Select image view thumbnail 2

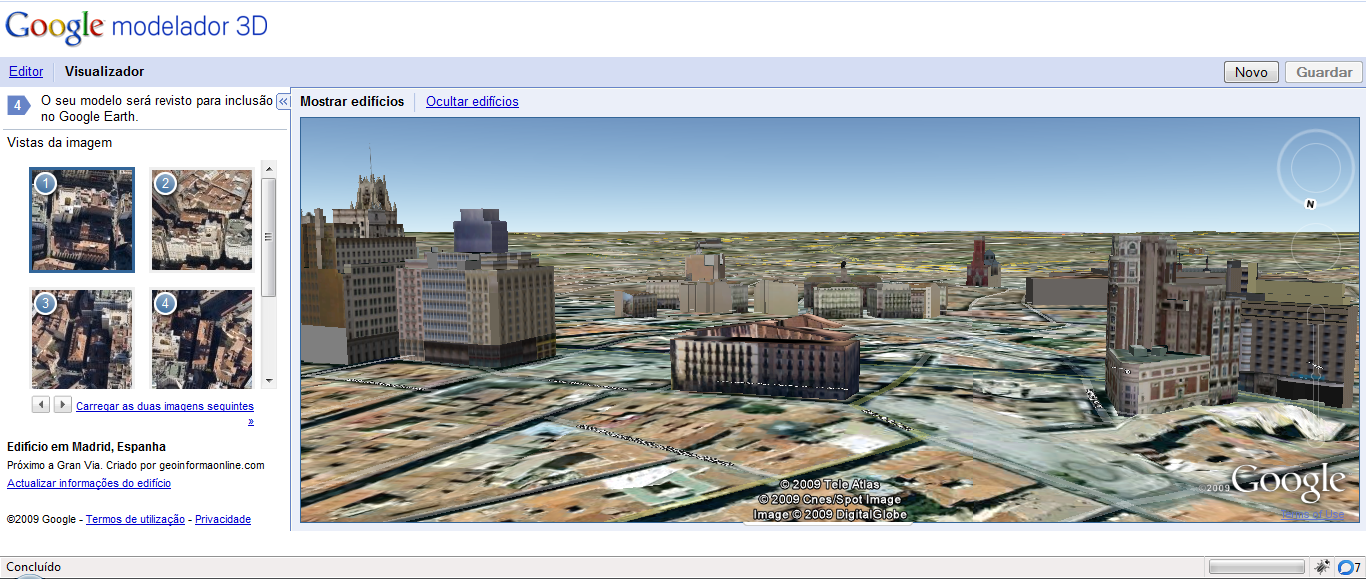(201, 220)
